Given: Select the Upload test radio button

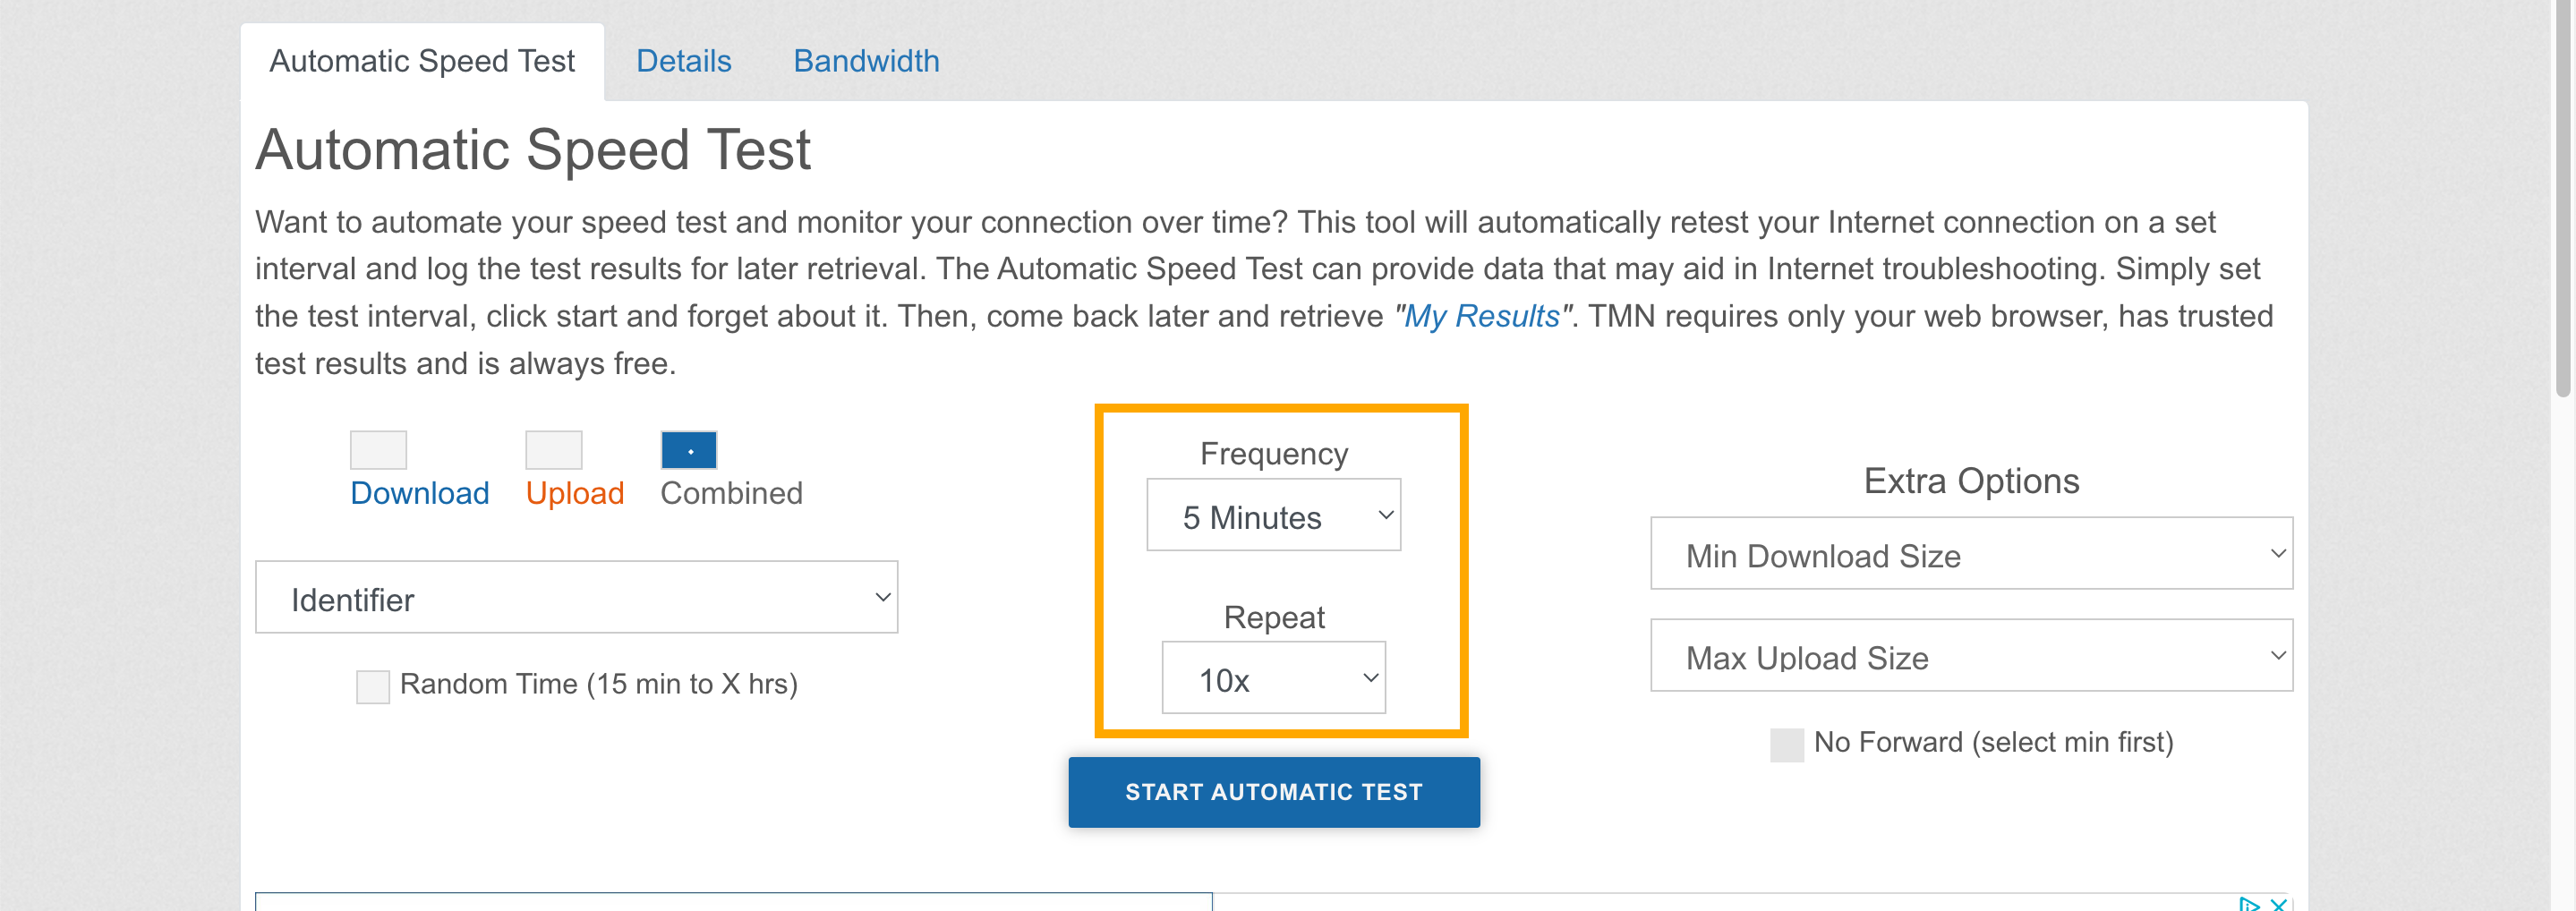Looking at the screenshot, I should tap(554, 450).
